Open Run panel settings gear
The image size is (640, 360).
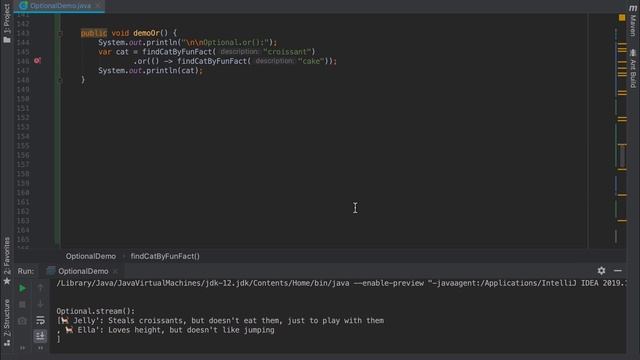(601, 271)
